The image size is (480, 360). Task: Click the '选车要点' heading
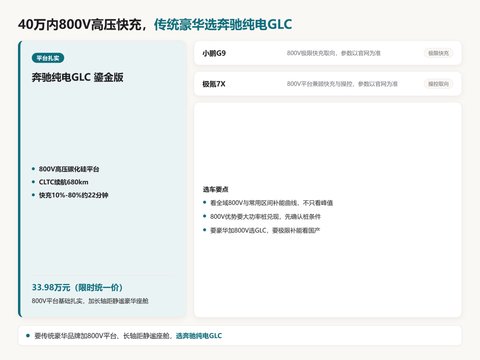coord(215,189)
